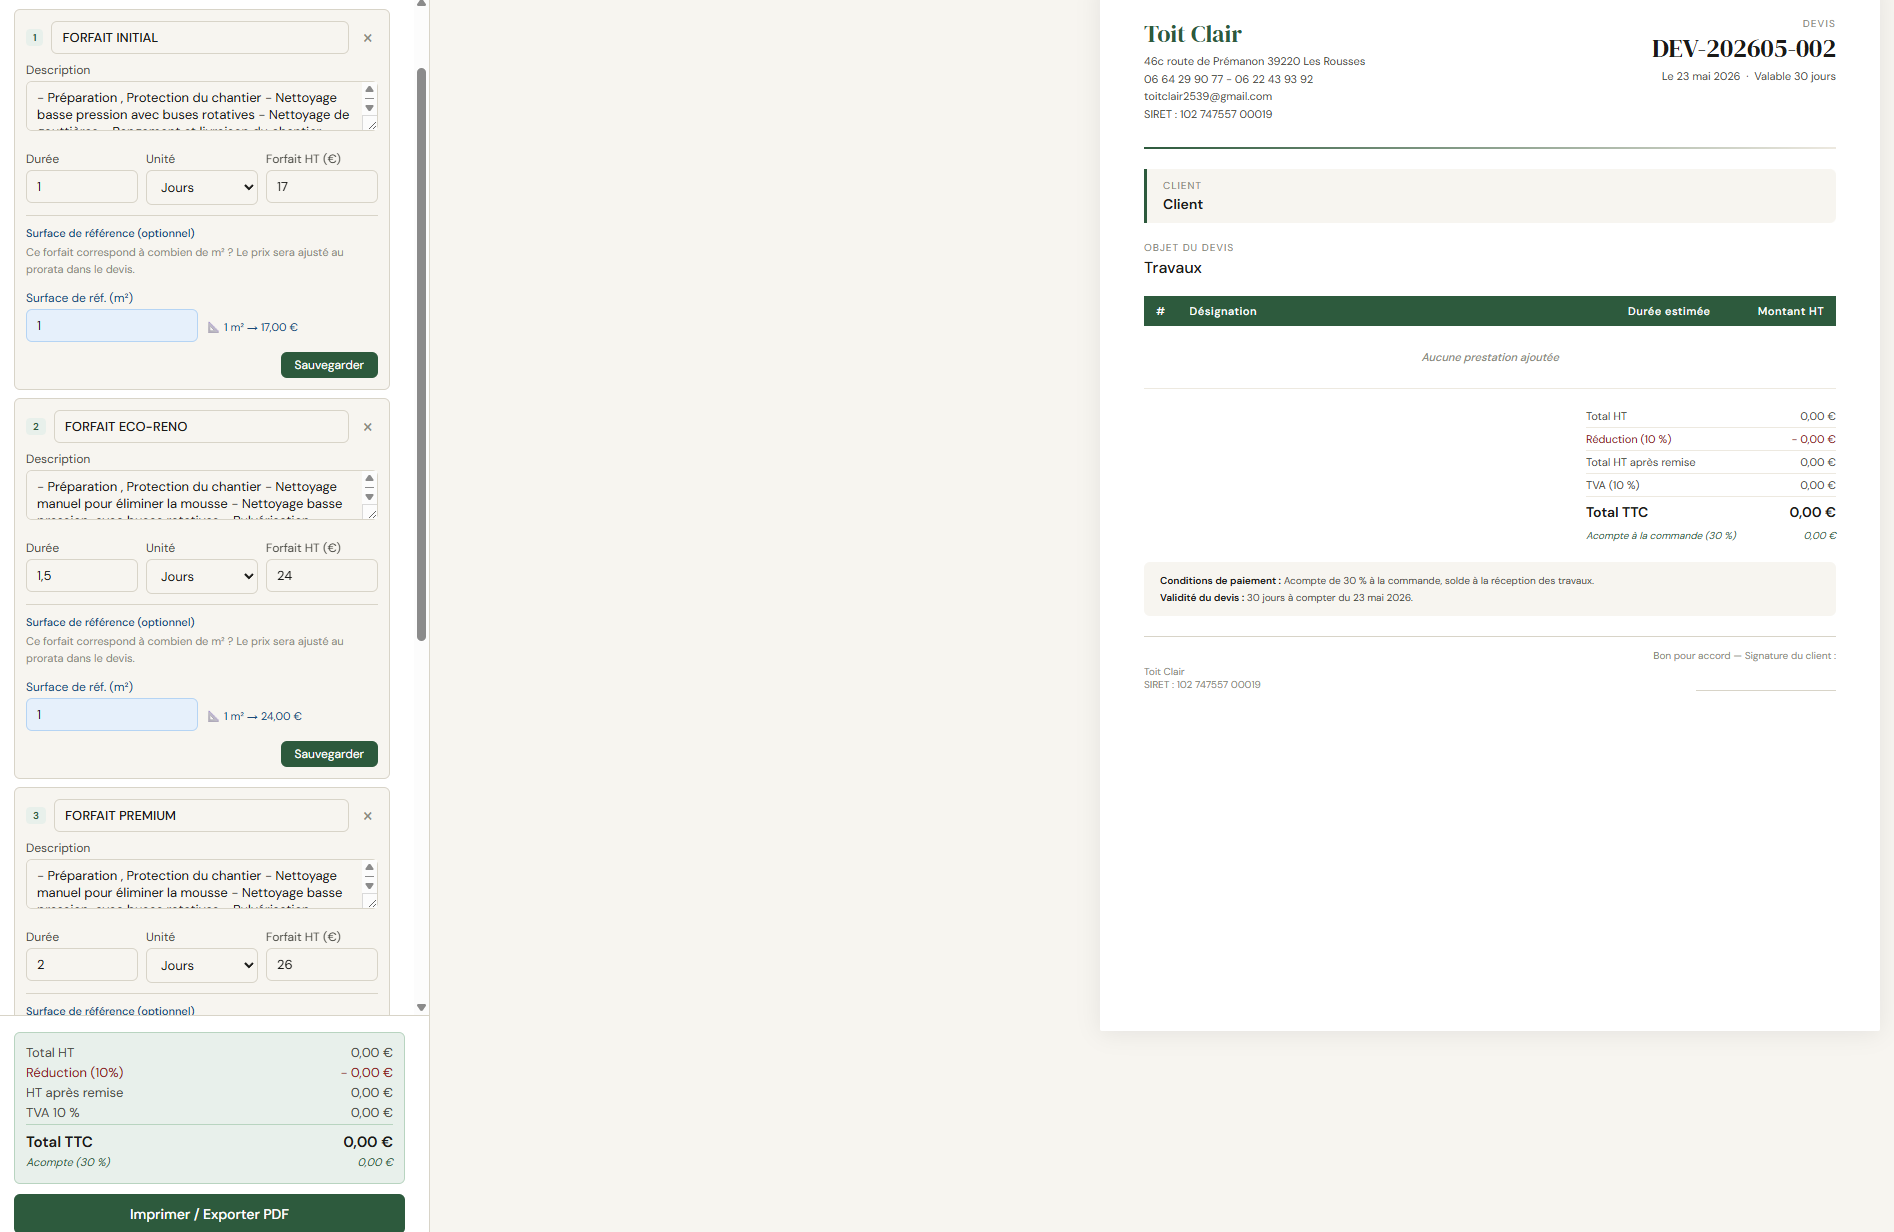Expand the Jours unit selector in FORFAIT ECO-RENO
The height and width of the screenshot is (1232, 1894).
pos(202,576)
